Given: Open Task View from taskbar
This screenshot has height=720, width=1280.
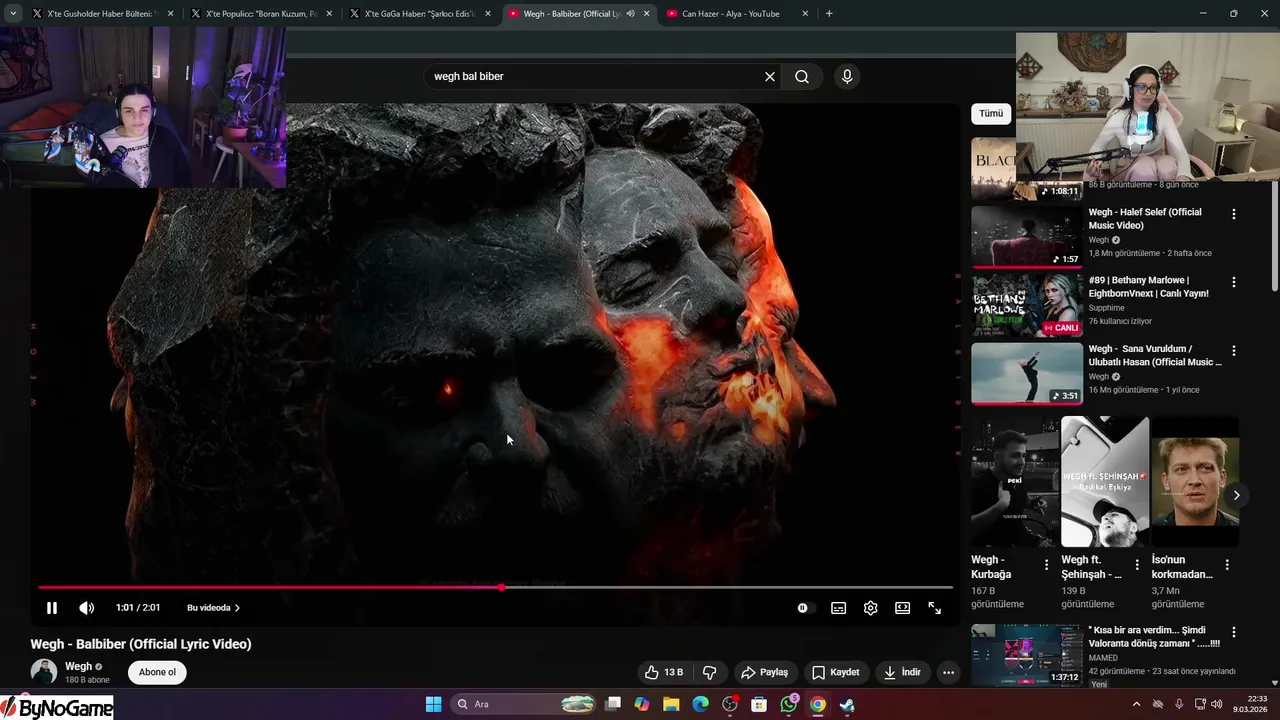Looking at the screenshot, I should [x=614, y=704].
